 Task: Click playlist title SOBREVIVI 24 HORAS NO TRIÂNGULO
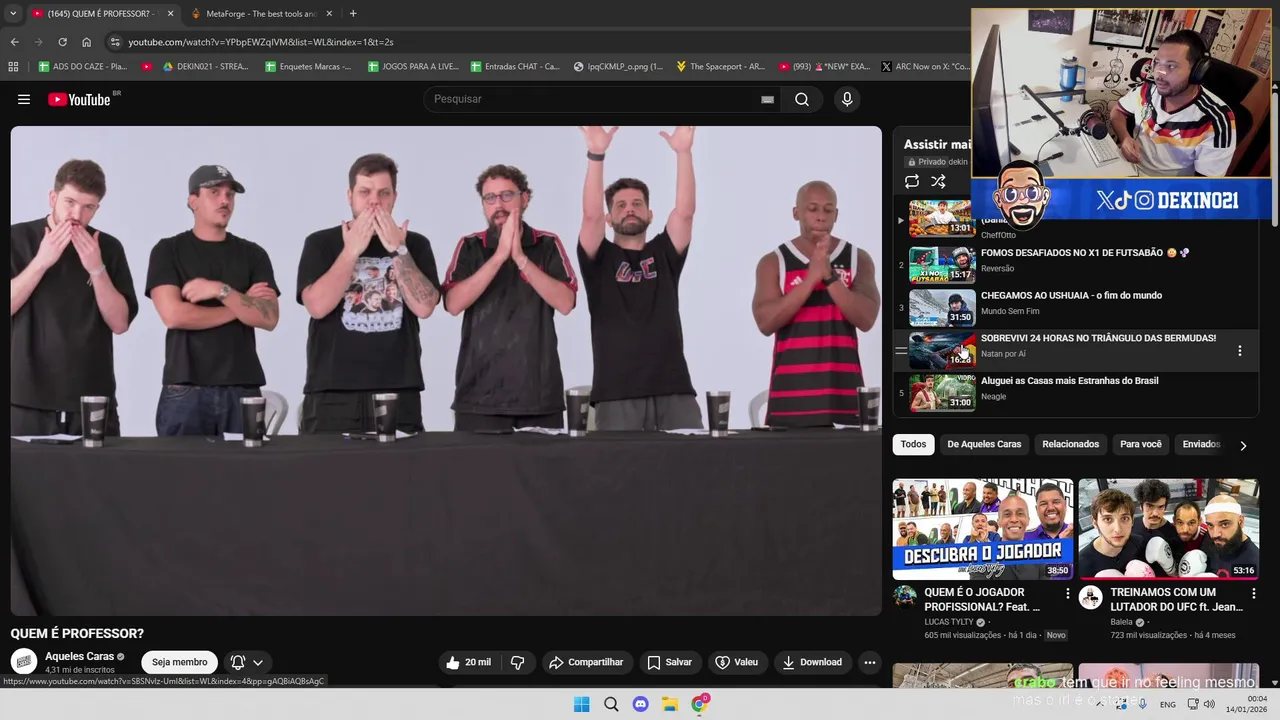1098,338
